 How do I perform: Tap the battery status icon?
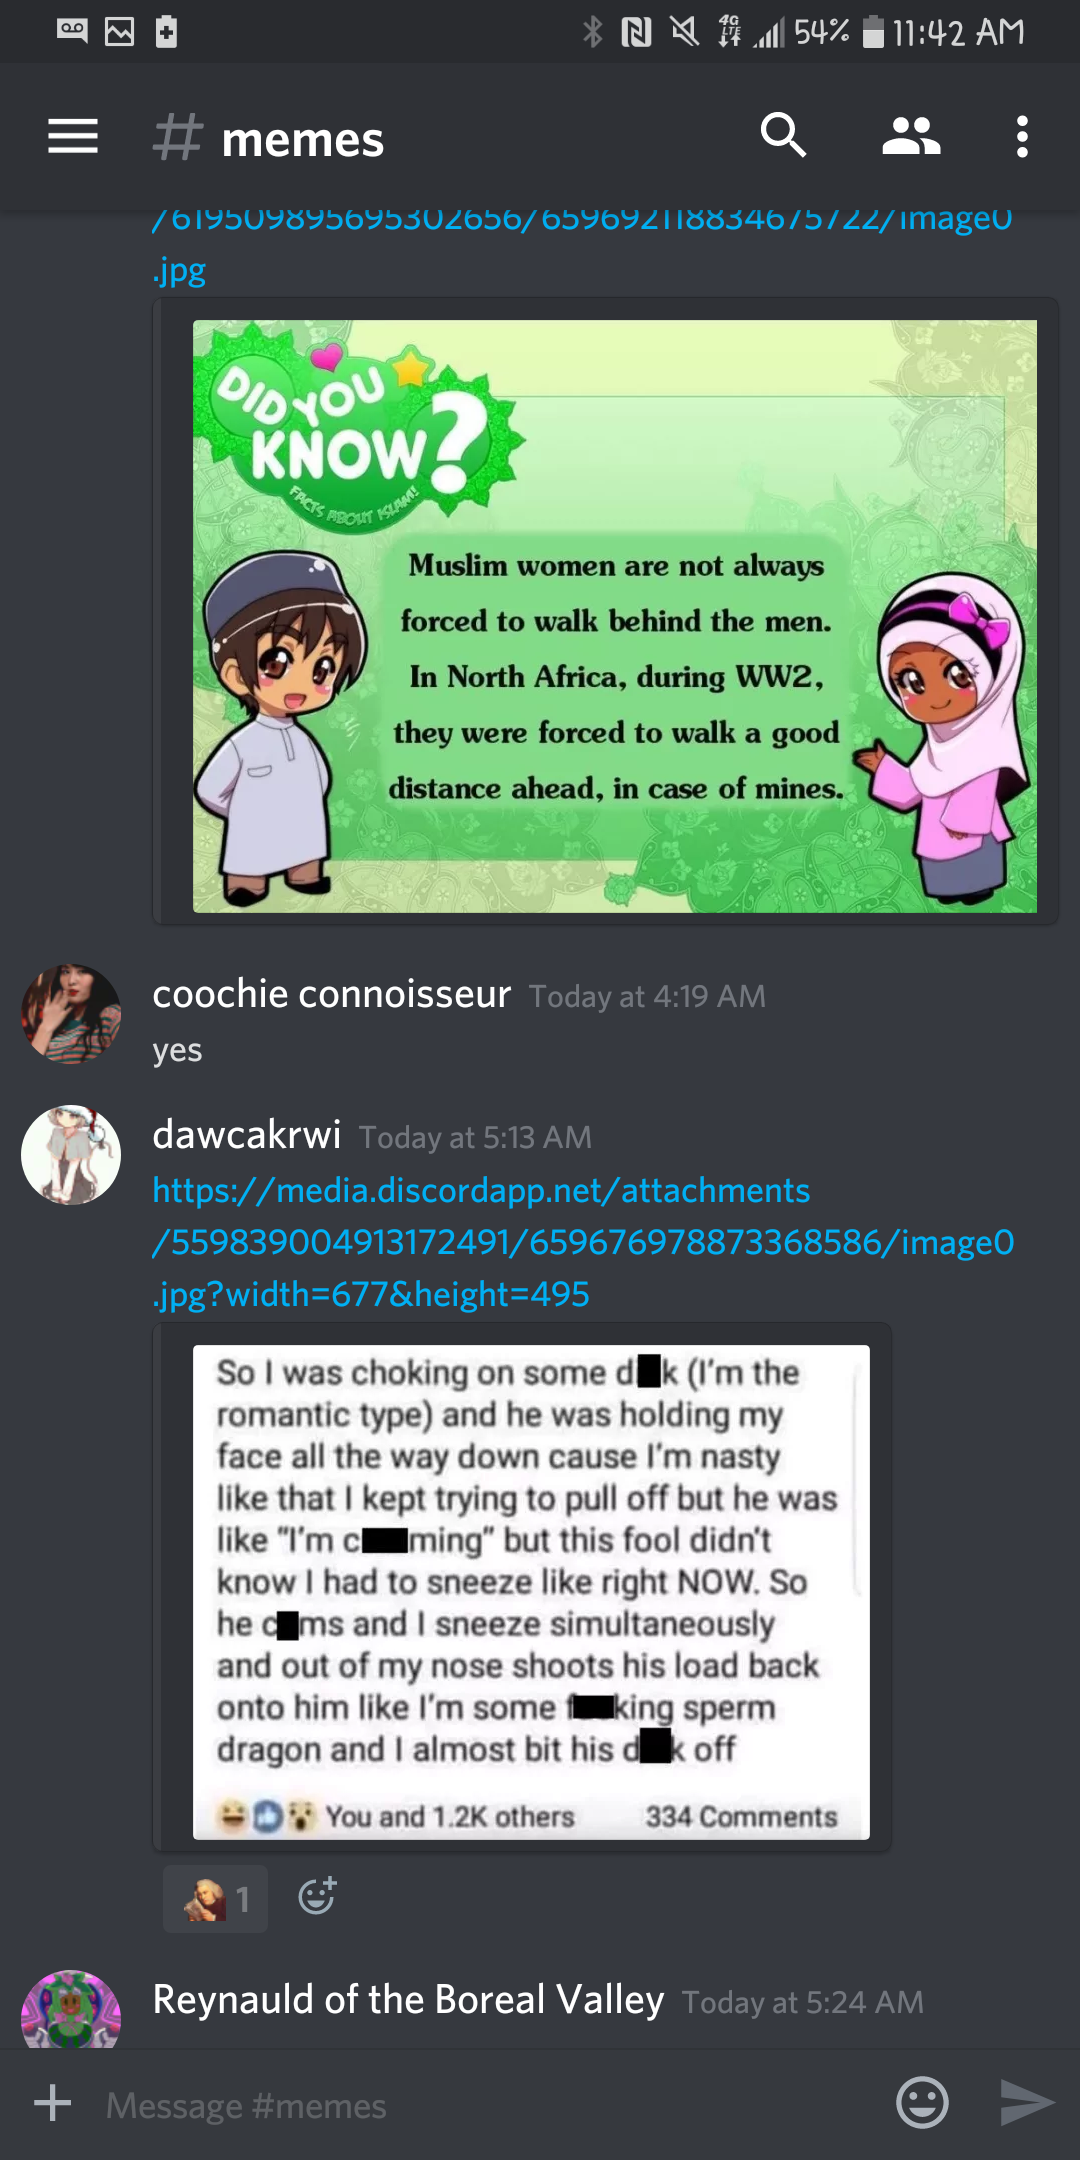coord(873,31)
